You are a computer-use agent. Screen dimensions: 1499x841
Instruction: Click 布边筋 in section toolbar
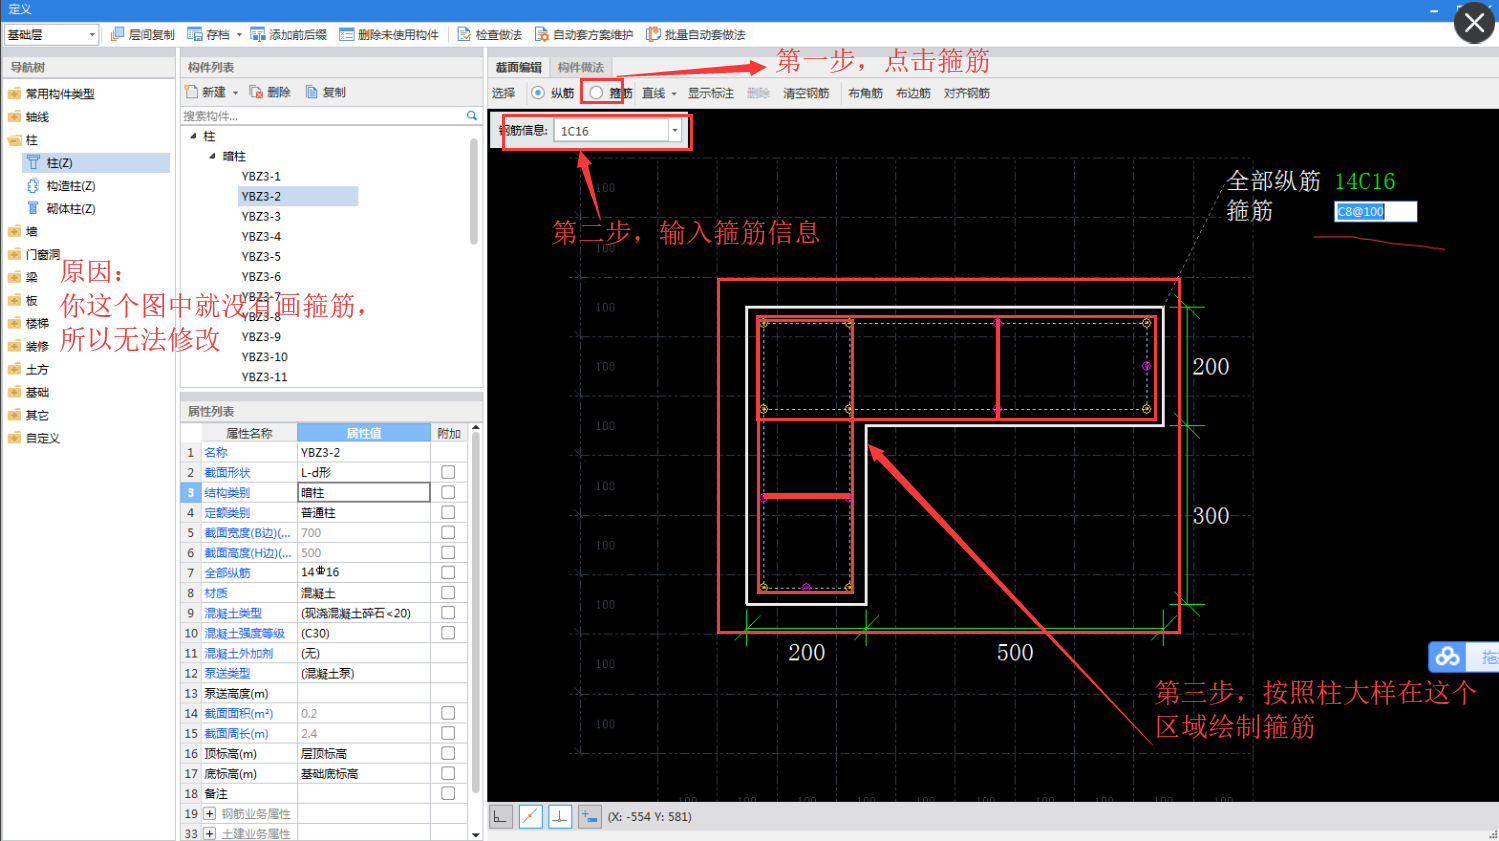pos(913,93)
